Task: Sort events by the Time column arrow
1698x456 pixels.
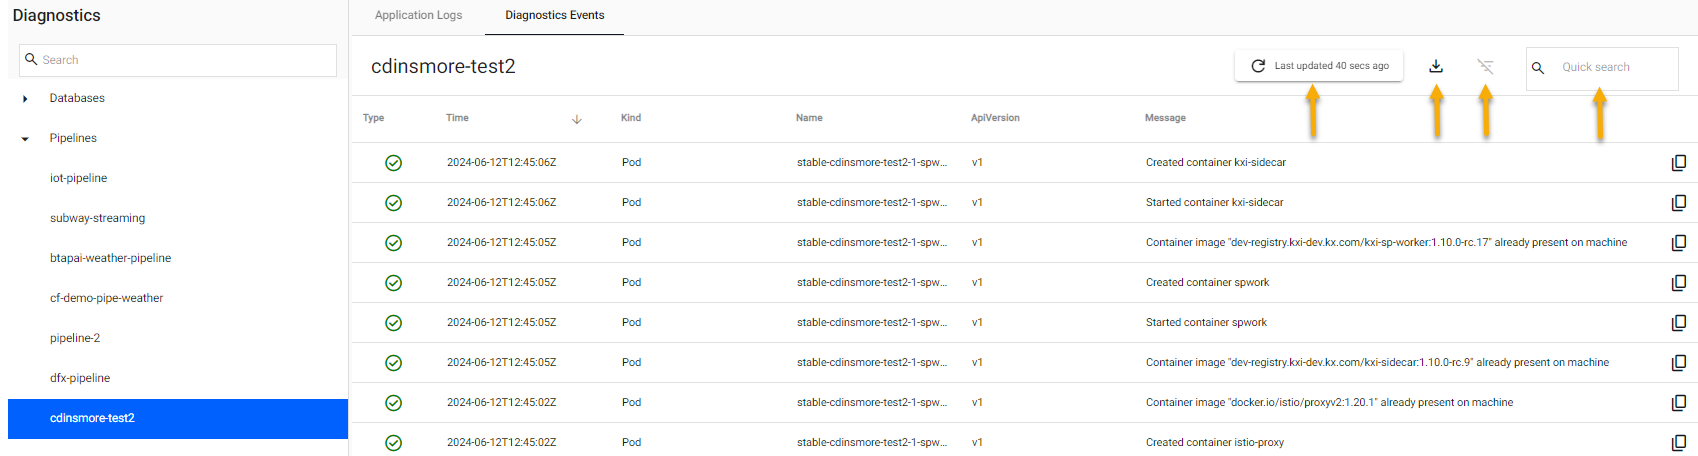Action: point(576,119)
